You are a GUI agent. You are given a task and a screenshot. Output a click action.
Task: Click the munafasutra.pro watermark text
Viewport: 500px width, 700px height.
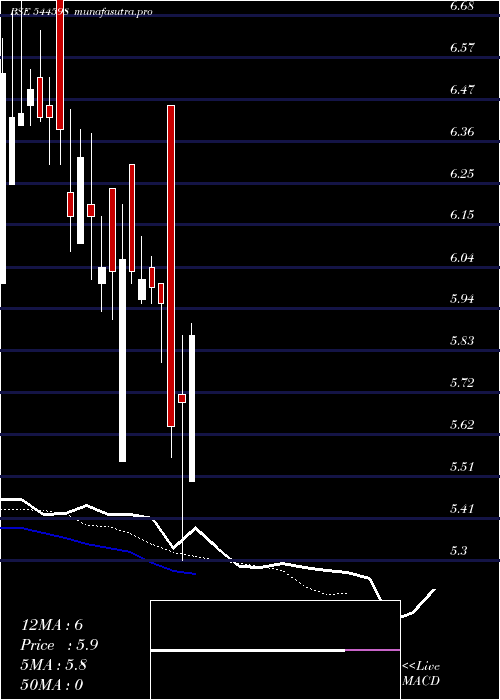113,12
